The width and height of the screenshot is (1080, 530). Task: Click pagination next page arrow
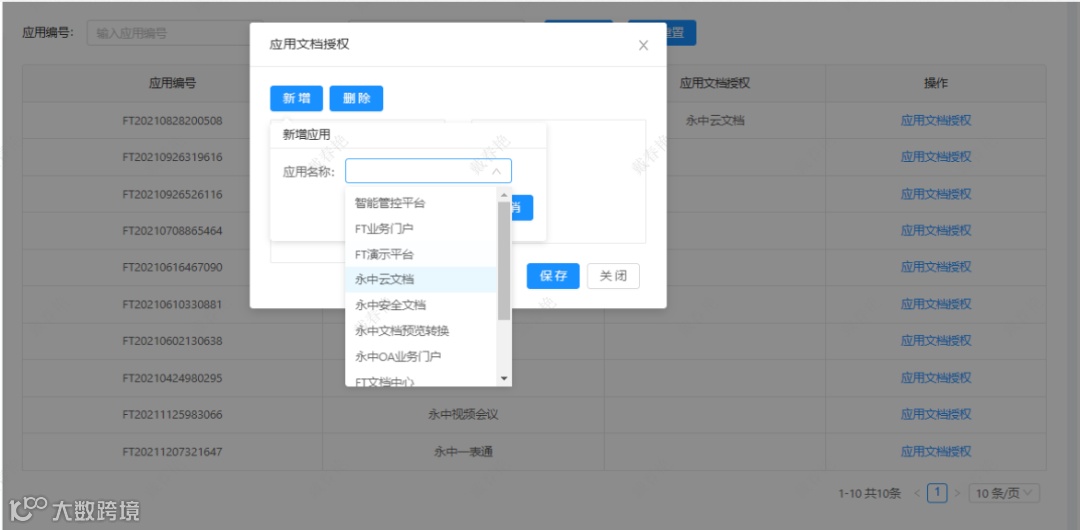957,493
